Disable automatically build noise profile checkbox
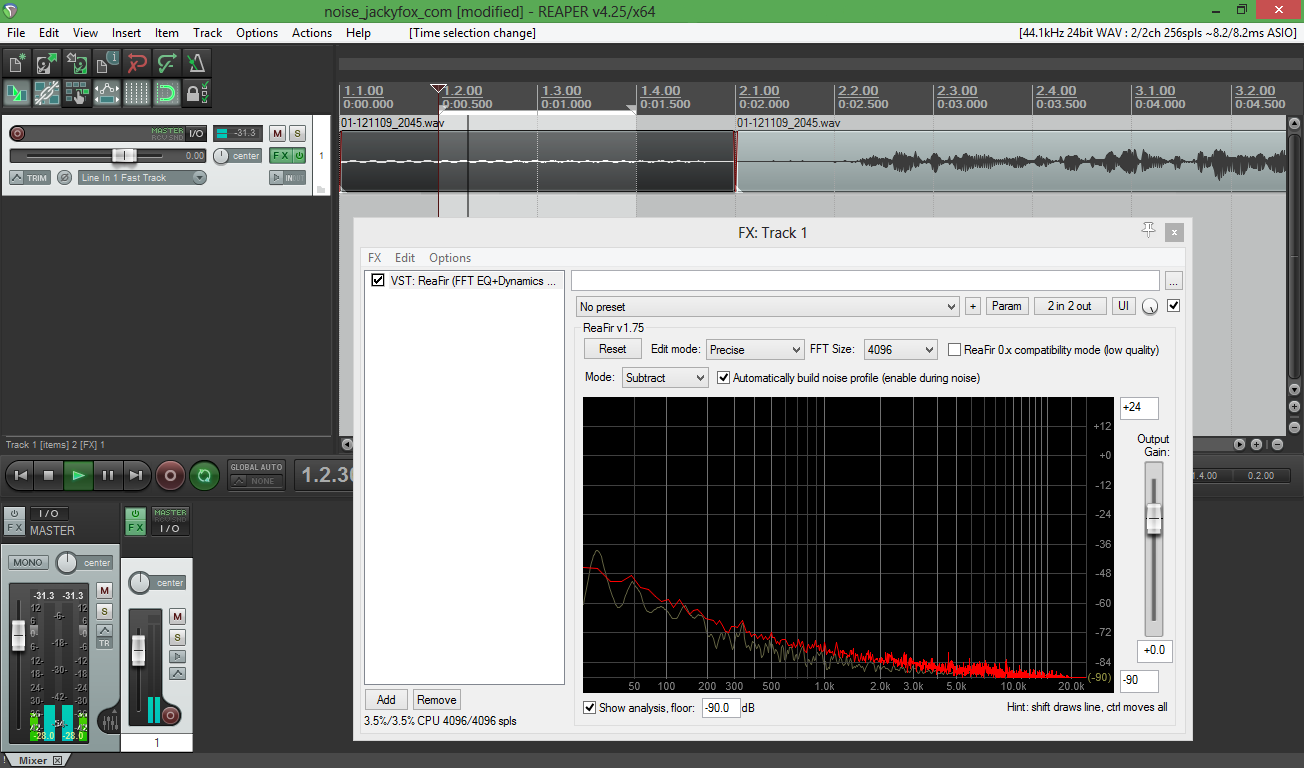This screenshot has height=768, width=1304. pos(725,378)
